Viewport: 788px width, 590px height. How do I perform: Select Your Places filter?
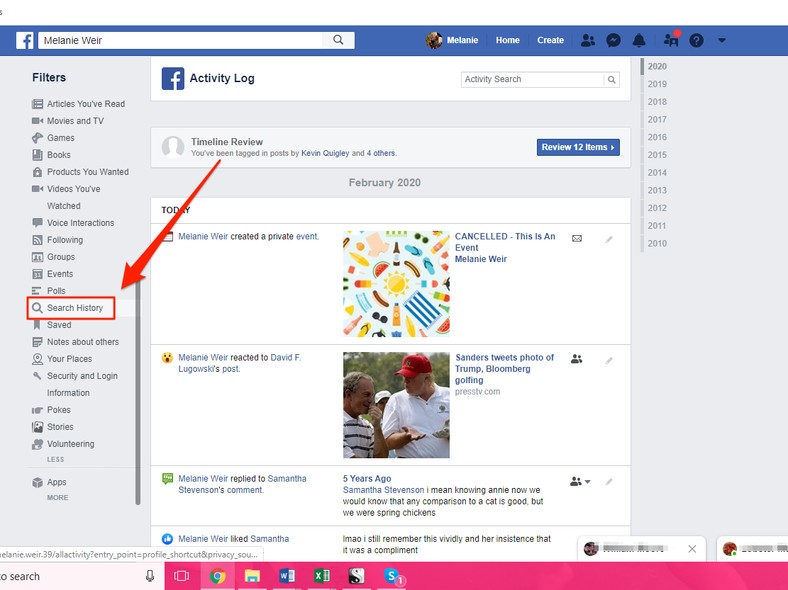[62, 359]
